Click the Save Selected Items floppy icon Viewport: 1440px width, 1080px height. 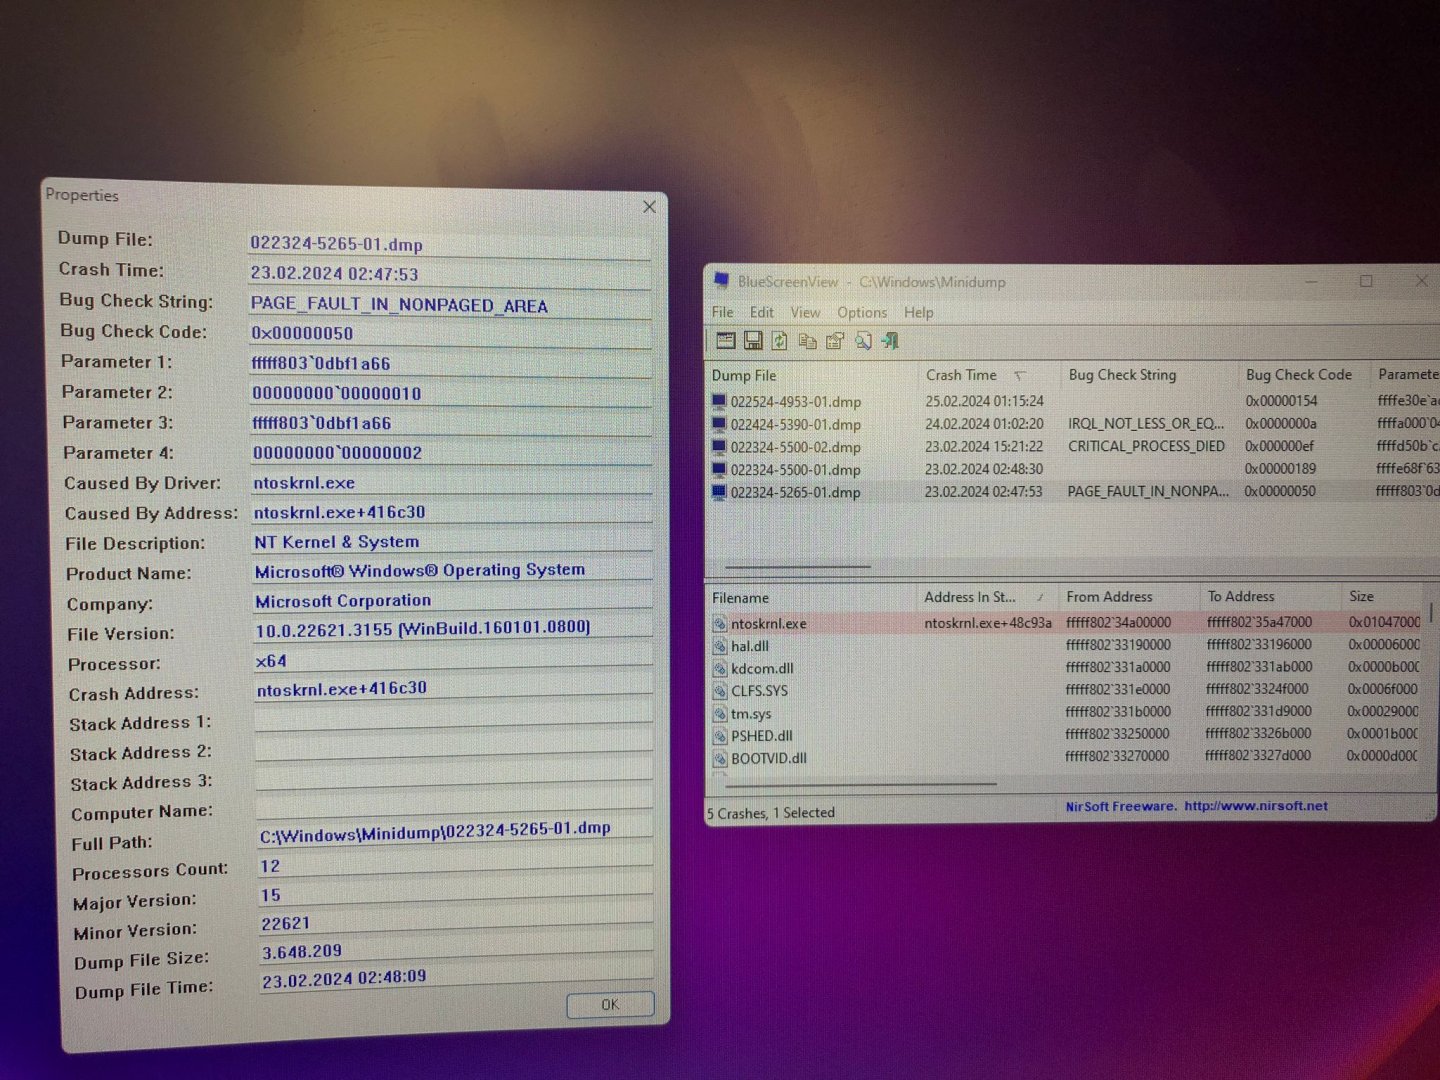[753, 341]
